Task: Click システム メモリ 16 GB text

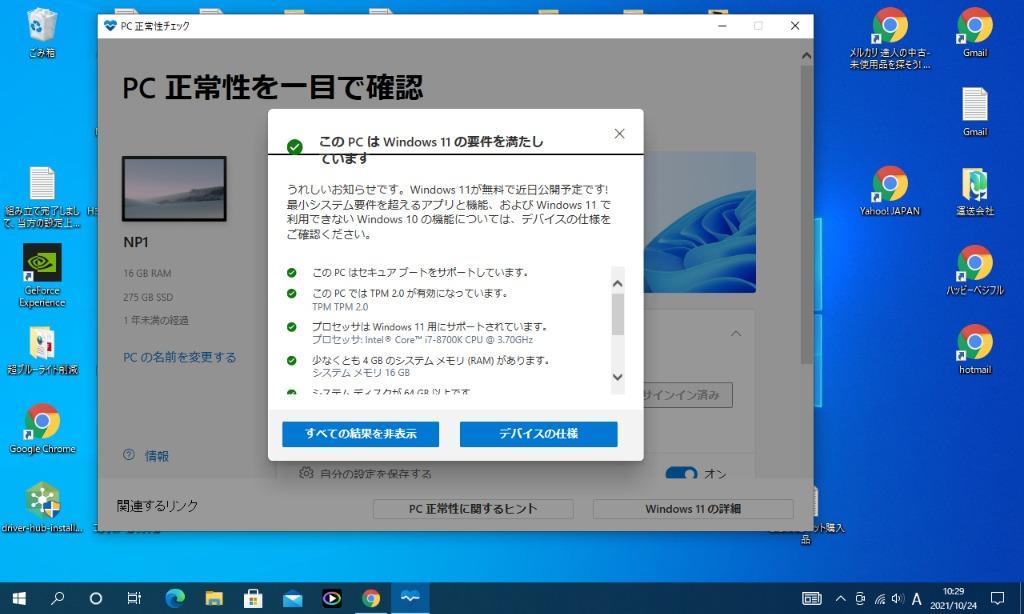Action: [x=360, y=372]
